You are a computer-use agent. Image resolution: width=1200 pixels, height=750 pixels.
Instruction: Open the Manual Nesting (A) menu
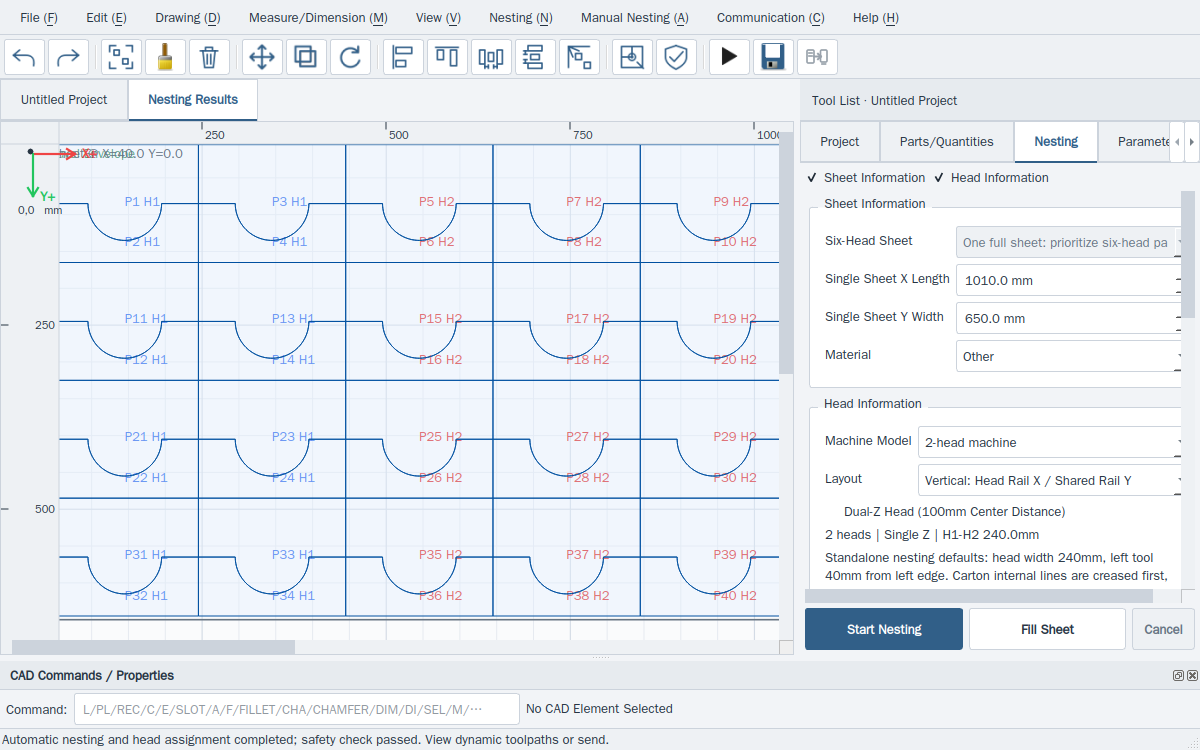click(635, 18)
